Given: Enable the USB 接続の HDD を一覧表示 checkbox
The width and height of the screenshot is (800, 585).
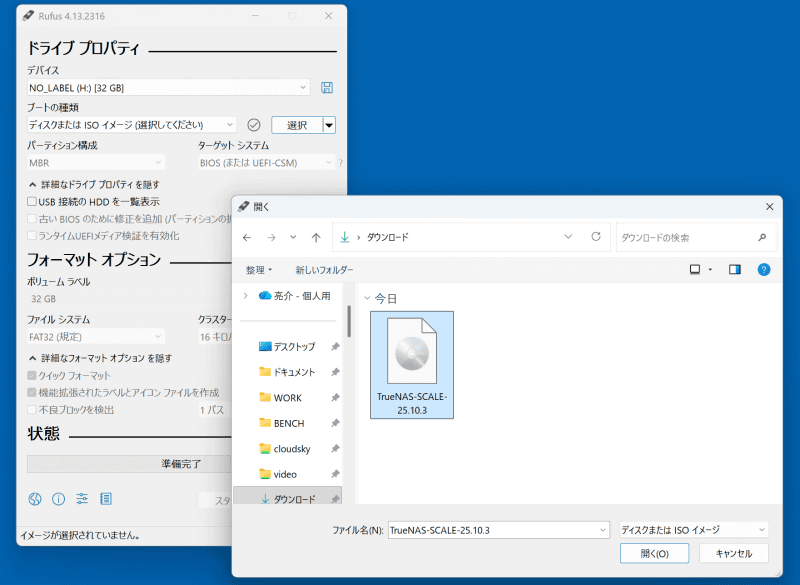Looking at the screenshot, I should coord(31,202).
